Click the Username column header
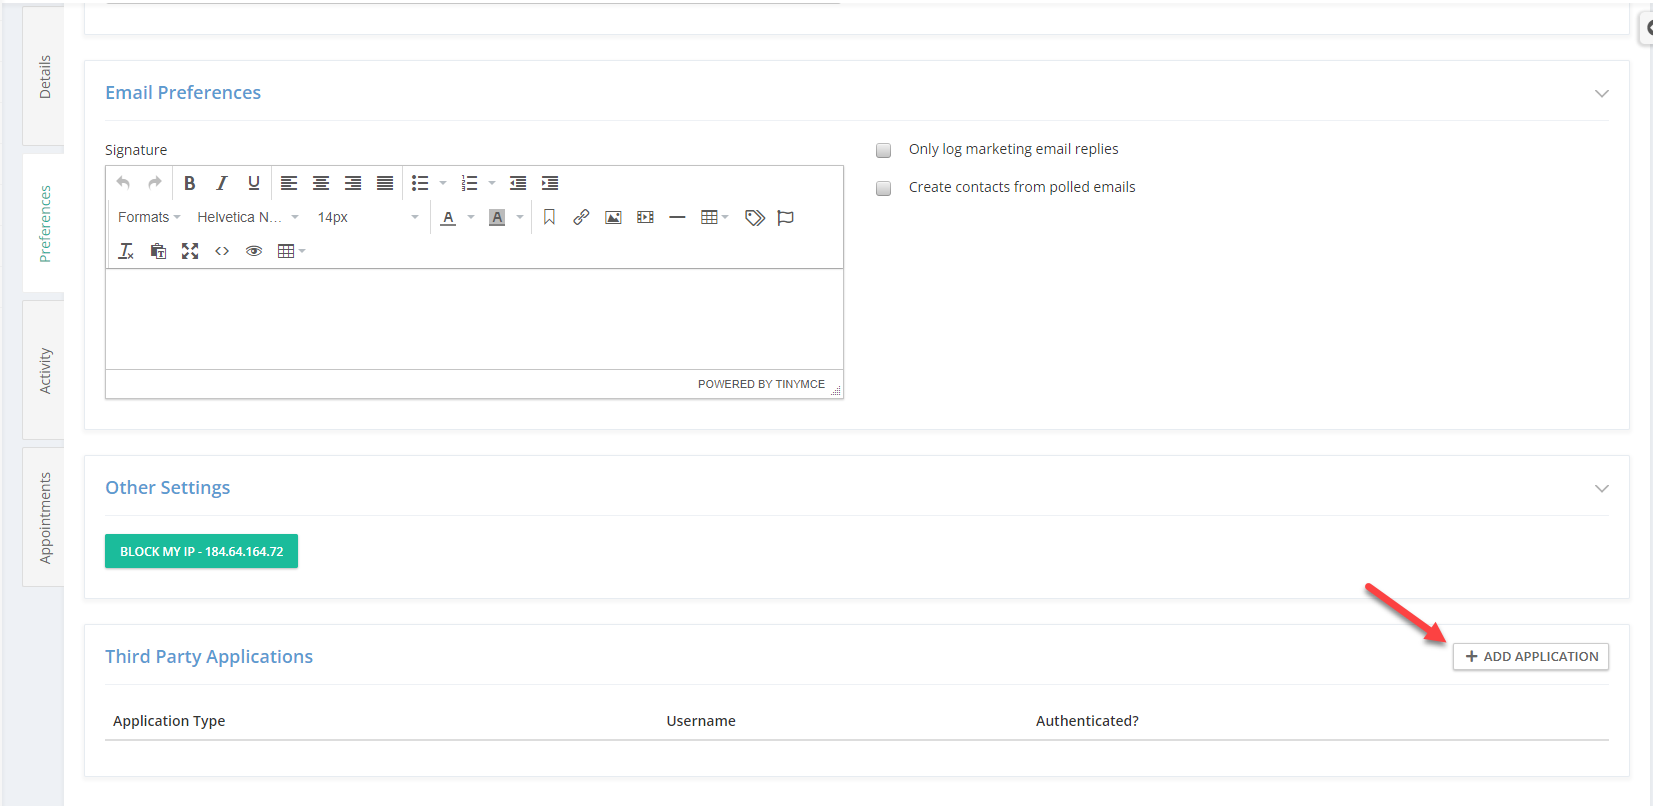The width and height of the screenshot is (1653, 806). 701,721
